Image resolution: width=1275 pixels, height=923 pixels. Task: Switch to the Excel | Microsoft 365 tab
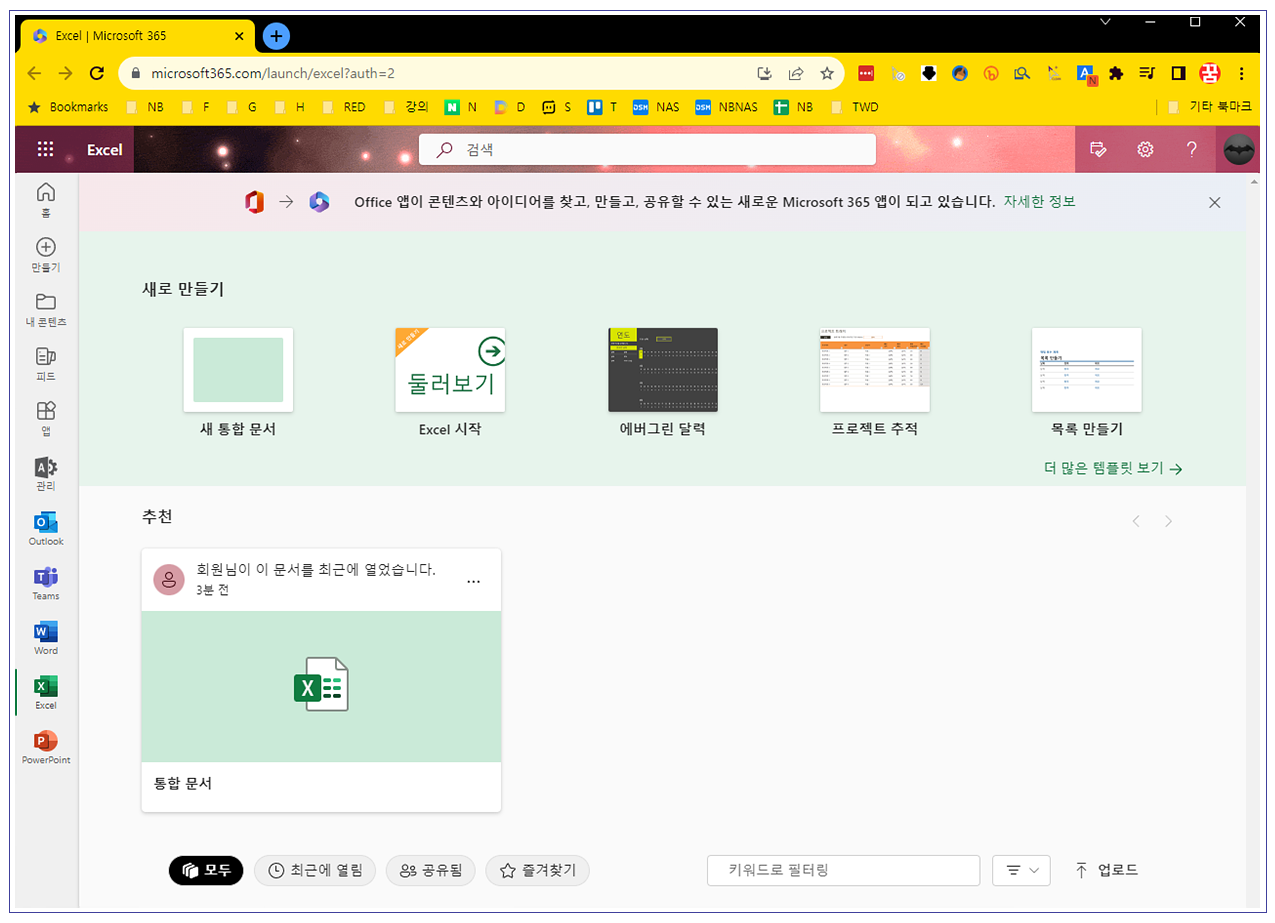click(138, 36)
